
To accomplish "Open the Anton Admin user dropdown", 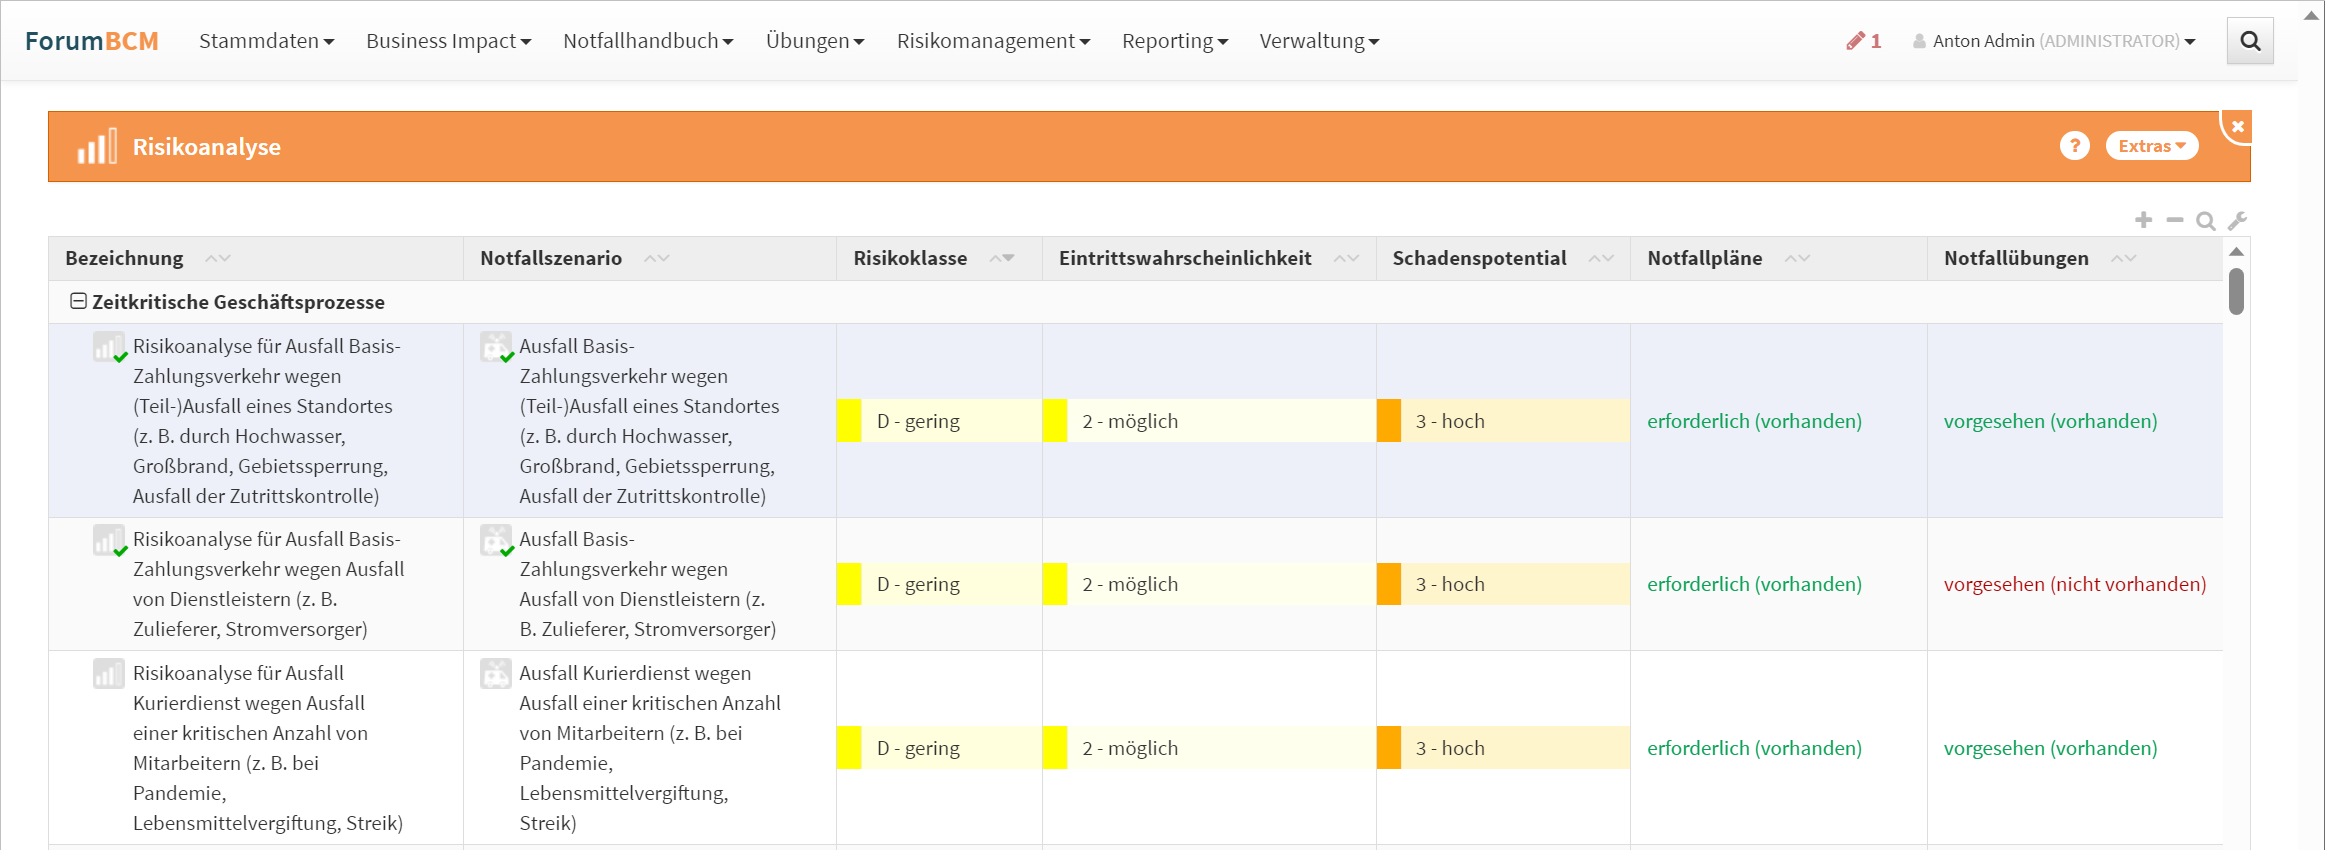I will (2053, 41).
